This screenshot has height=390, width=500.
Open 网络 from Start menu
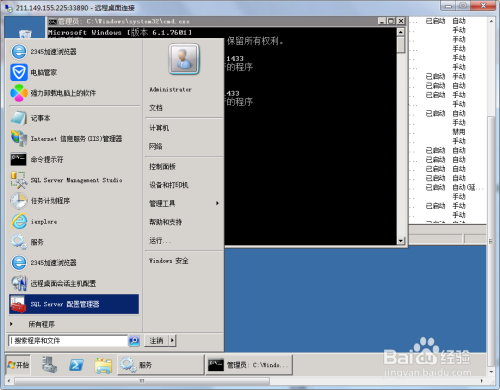(156, 146)
